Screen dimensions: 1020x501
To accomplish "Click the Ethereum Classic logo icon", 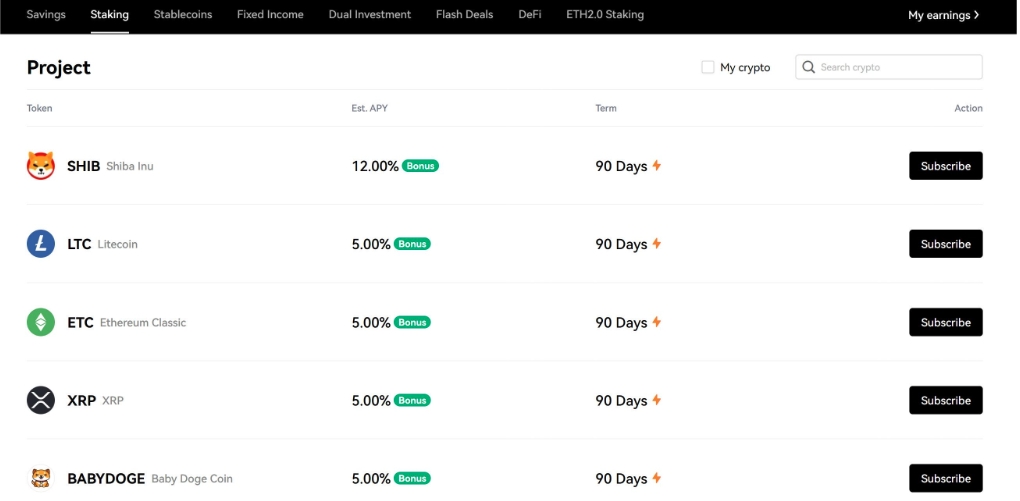I will pos(40,322).
